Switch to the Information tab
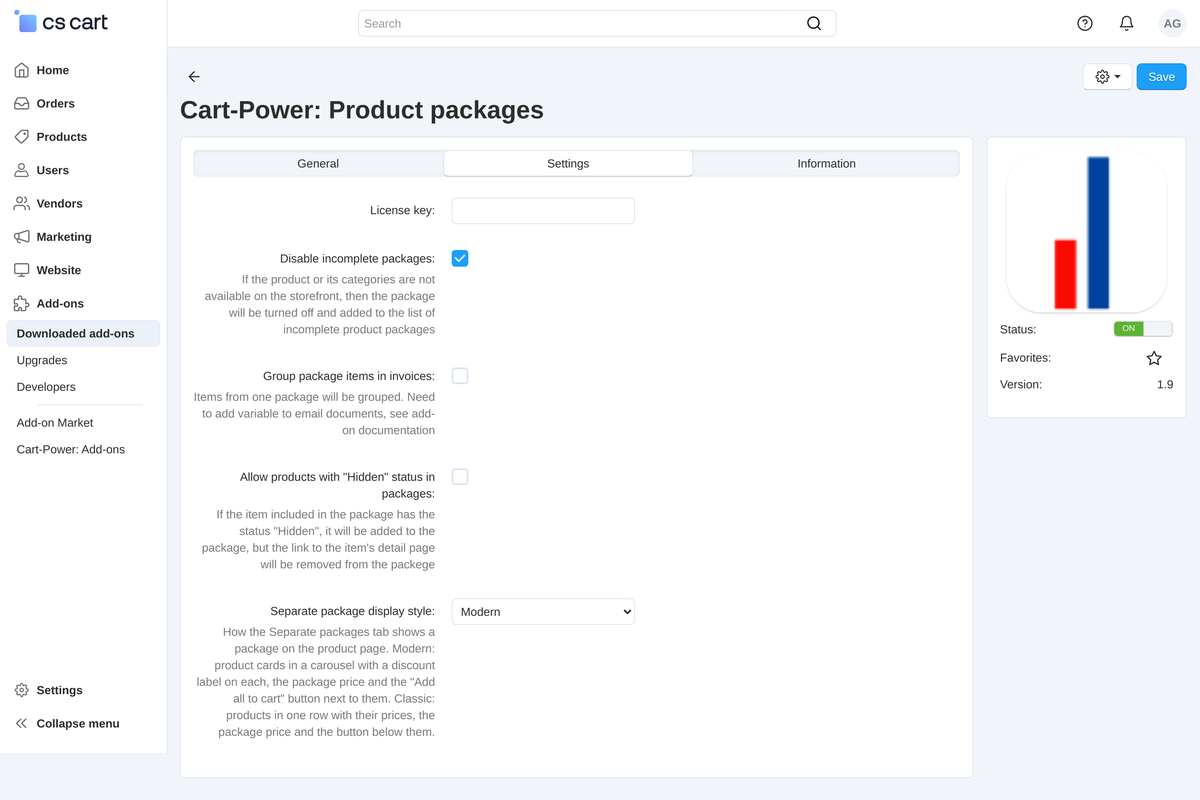Viewport: 1200px width, 800px height. pyautogui.click(x=826, y=163)
